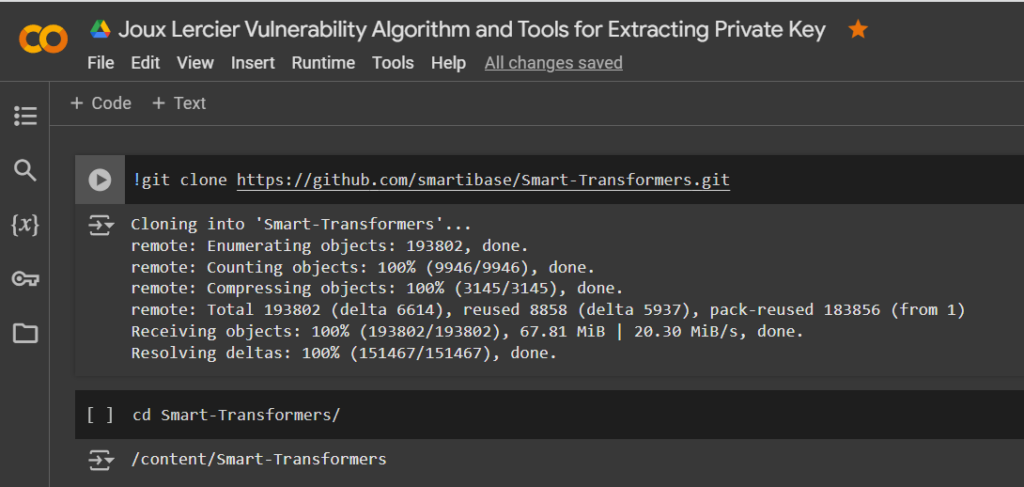
Task: Open the File menu
Action: pos(101,63)
